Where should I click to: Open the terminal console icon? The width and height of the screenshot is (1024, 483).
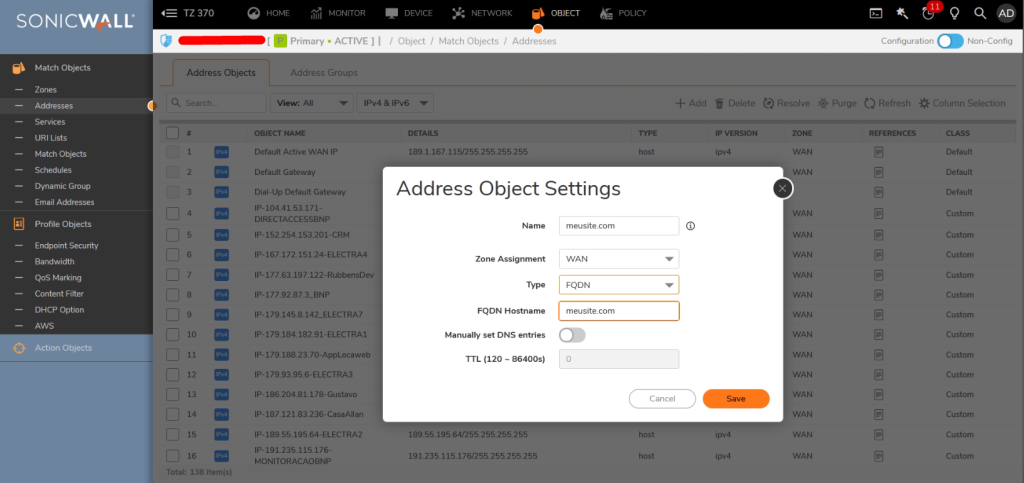pyautogui.click(x=876, y=13)
